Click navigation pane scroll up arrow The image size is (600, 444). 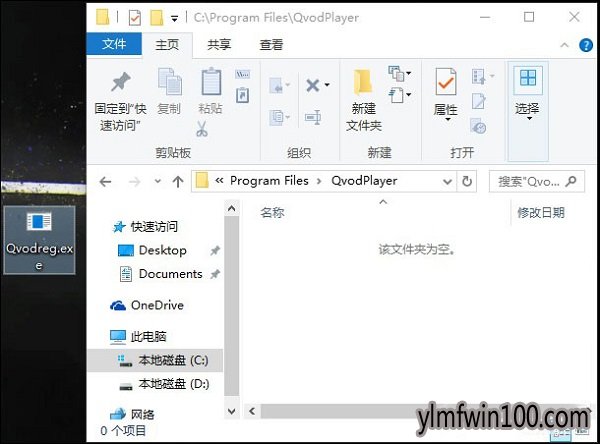click(x=231, y=209)
